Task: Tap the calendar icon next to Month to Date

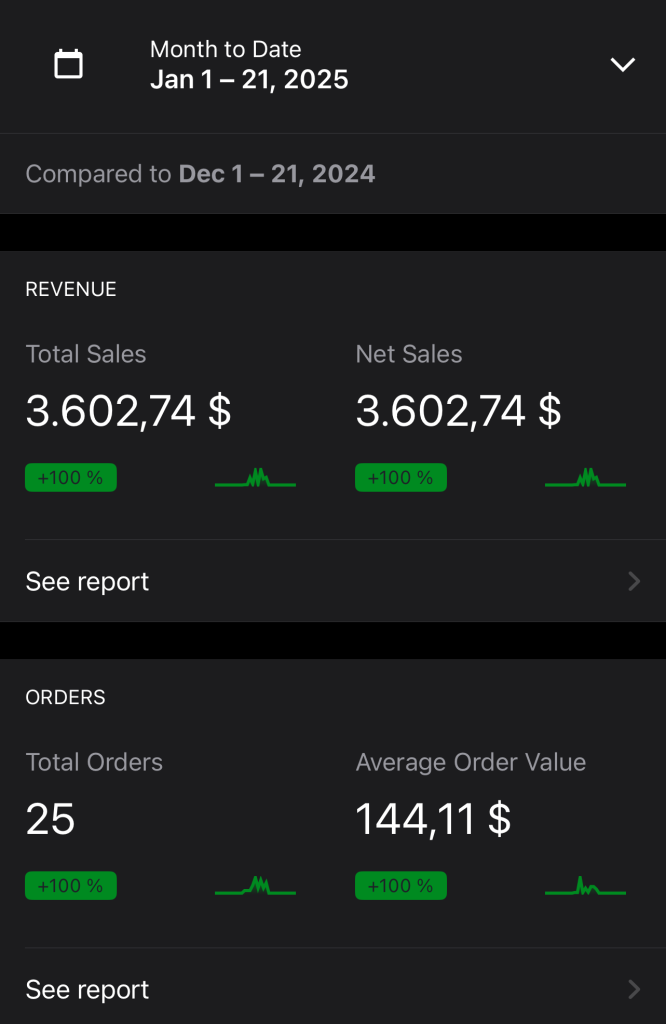Action: point(68,64)
